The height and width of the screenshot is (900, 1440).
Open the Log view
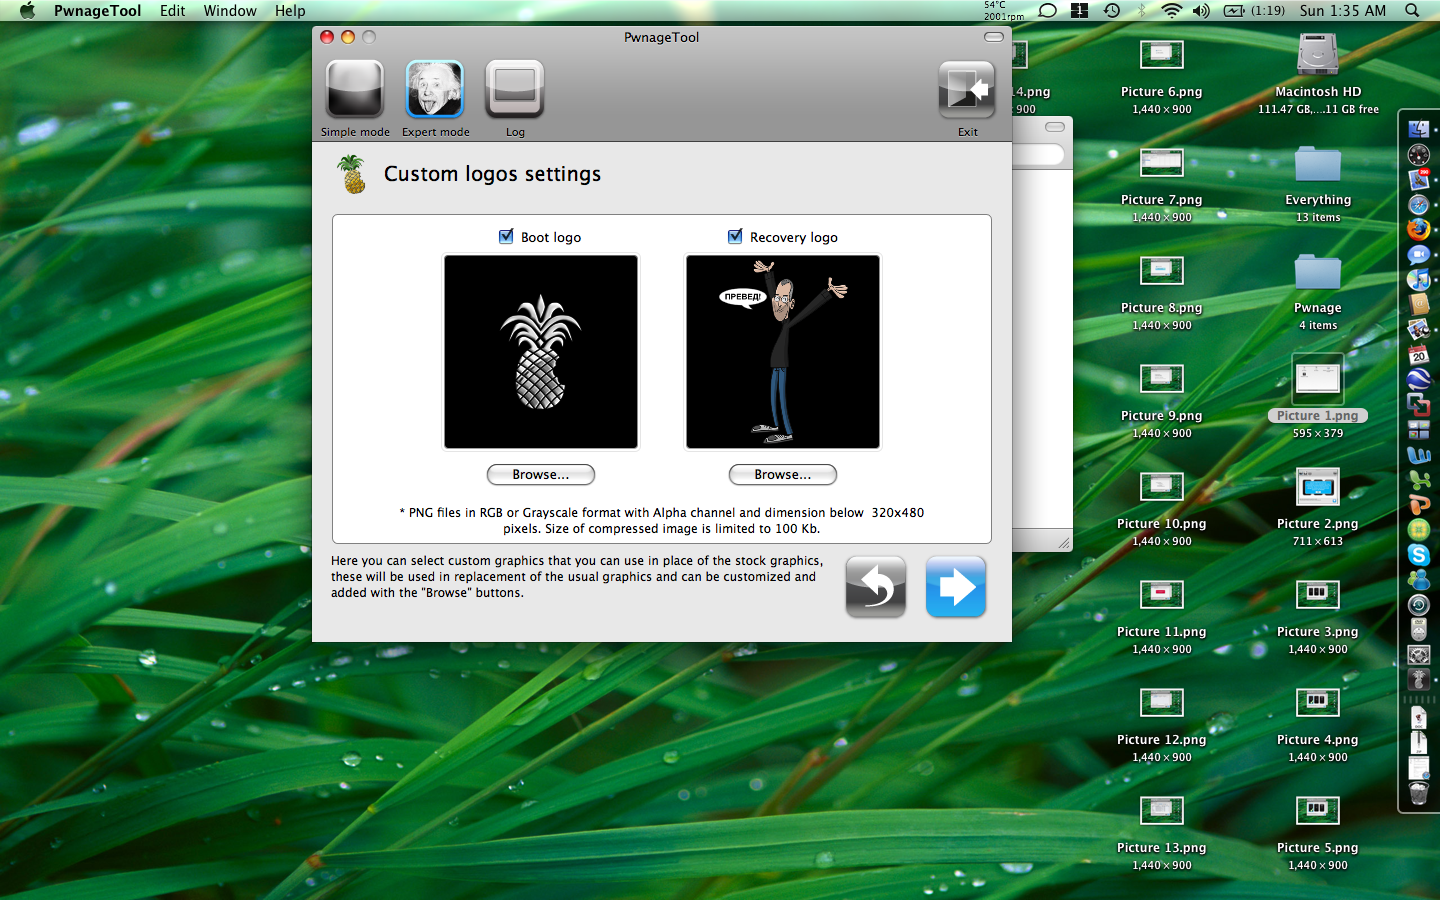click(515, 90)
